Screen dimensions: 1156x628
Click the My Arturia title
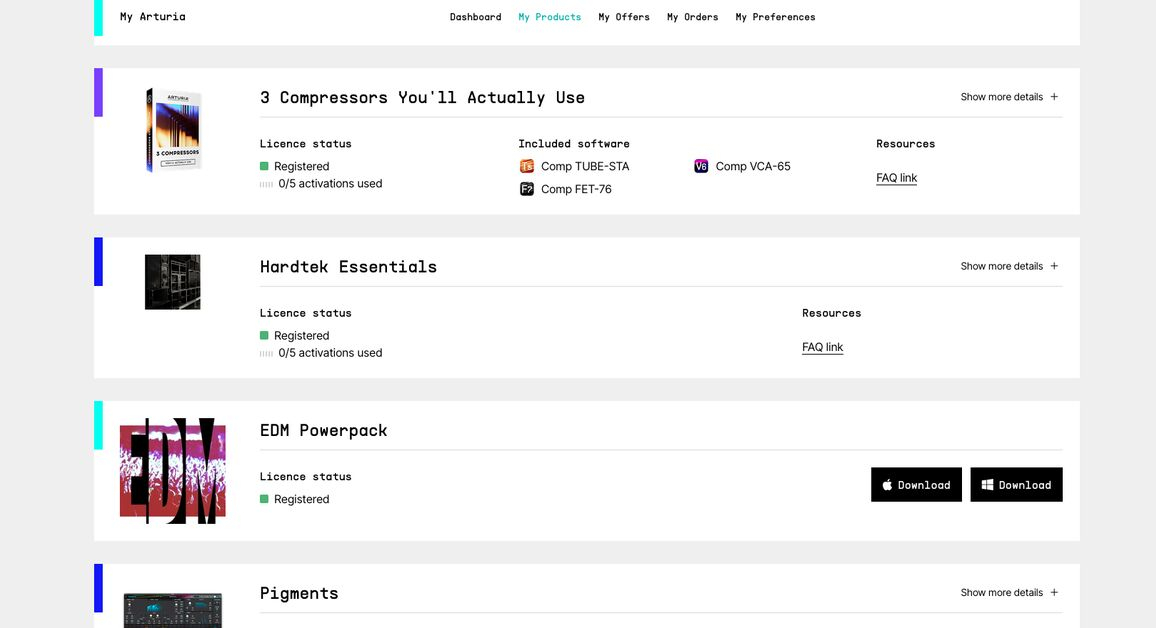152,17
